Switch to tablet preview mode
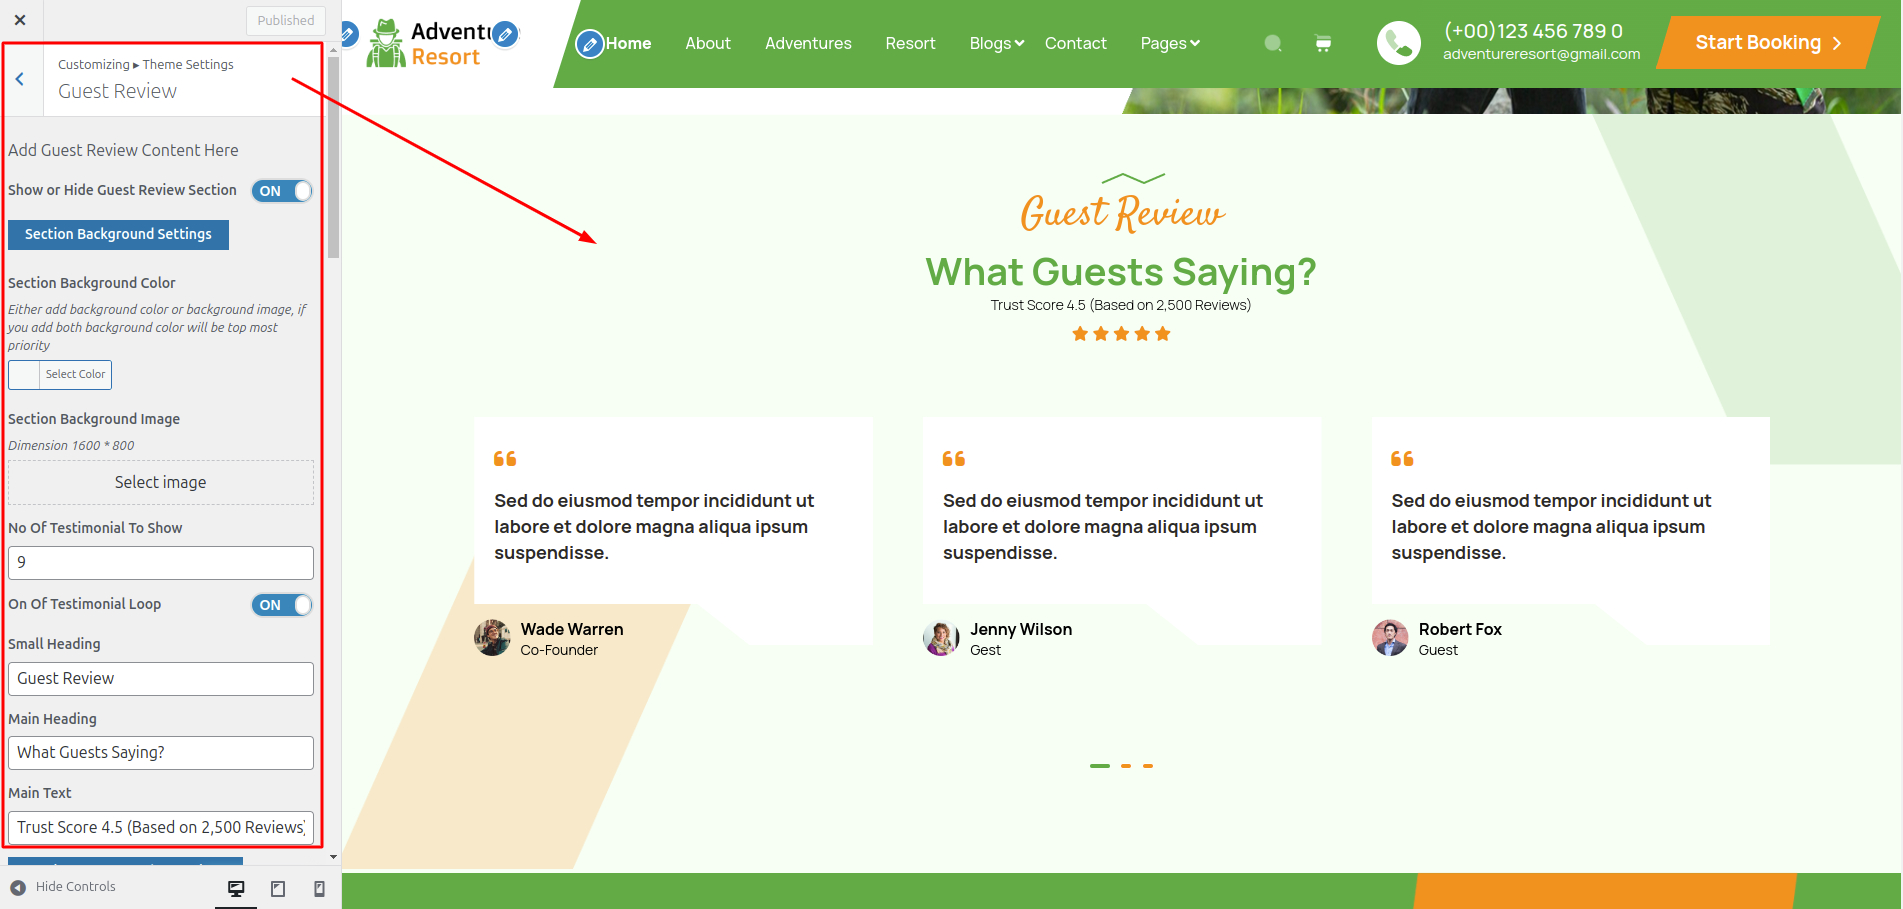Image resolution: width=1903 pixels, height=909 pixels. (x=277, y=887)
